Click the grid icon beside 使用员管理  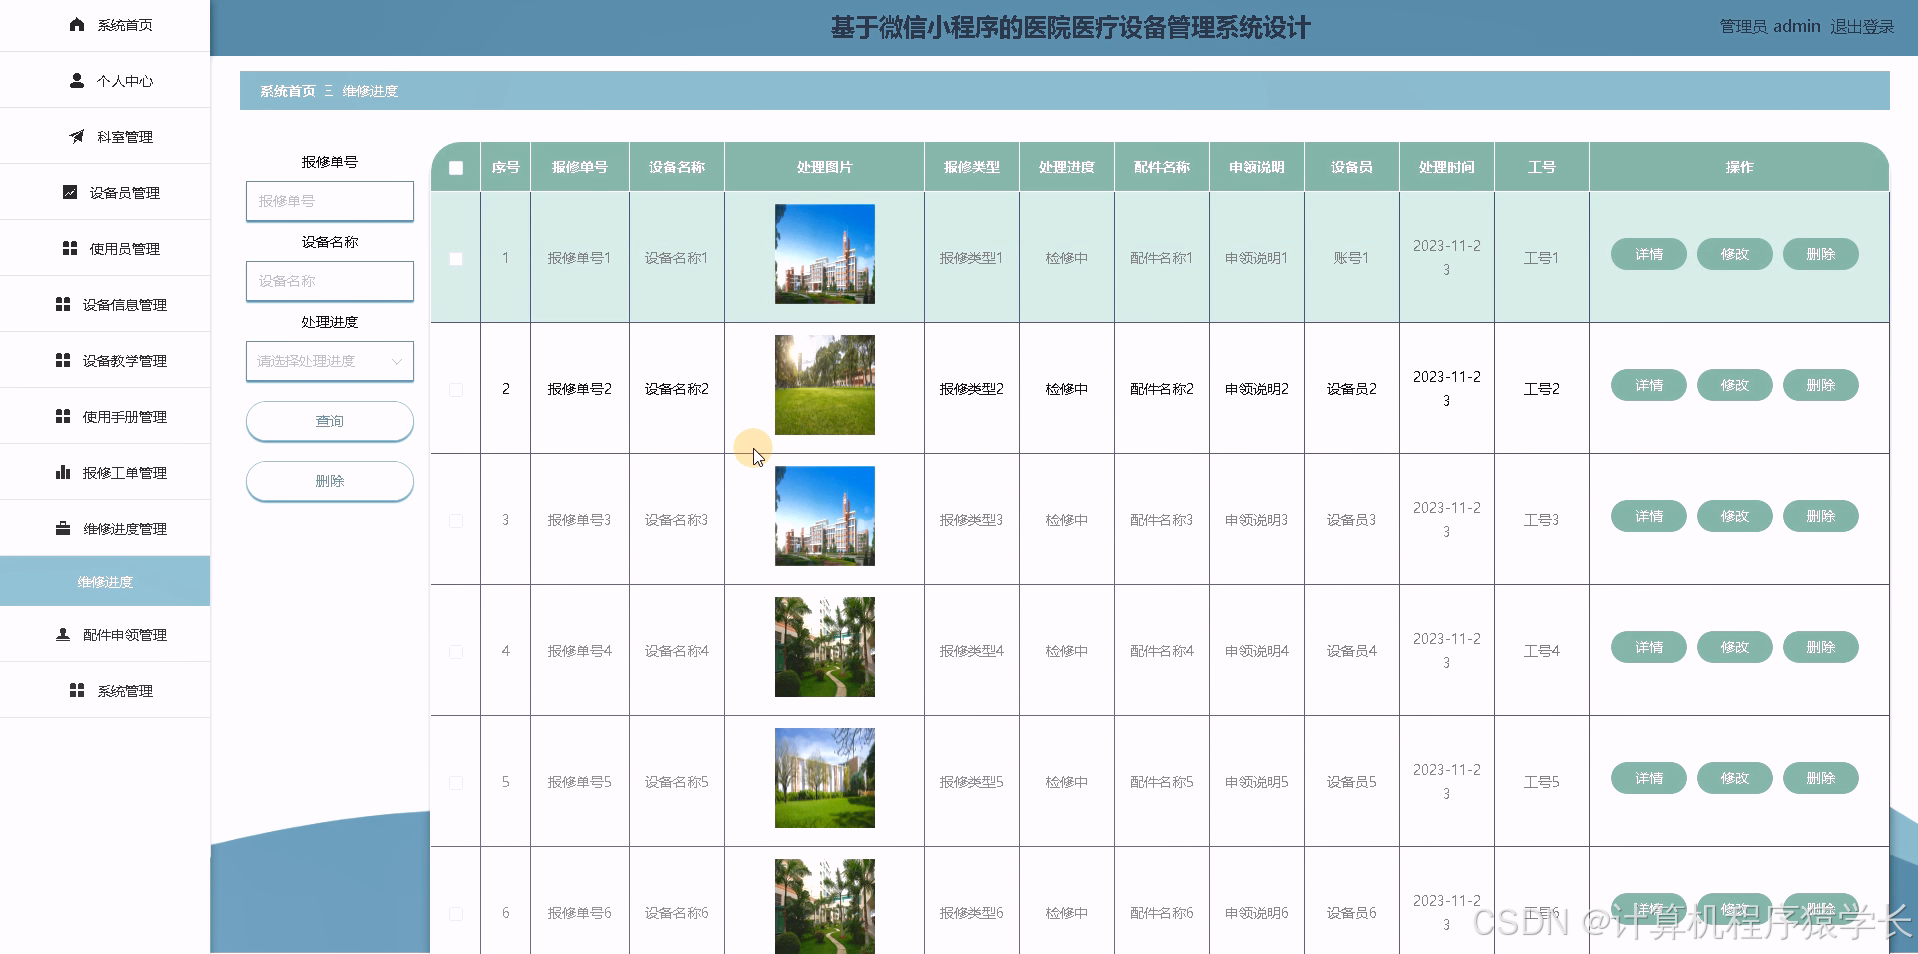coord(70,248)
